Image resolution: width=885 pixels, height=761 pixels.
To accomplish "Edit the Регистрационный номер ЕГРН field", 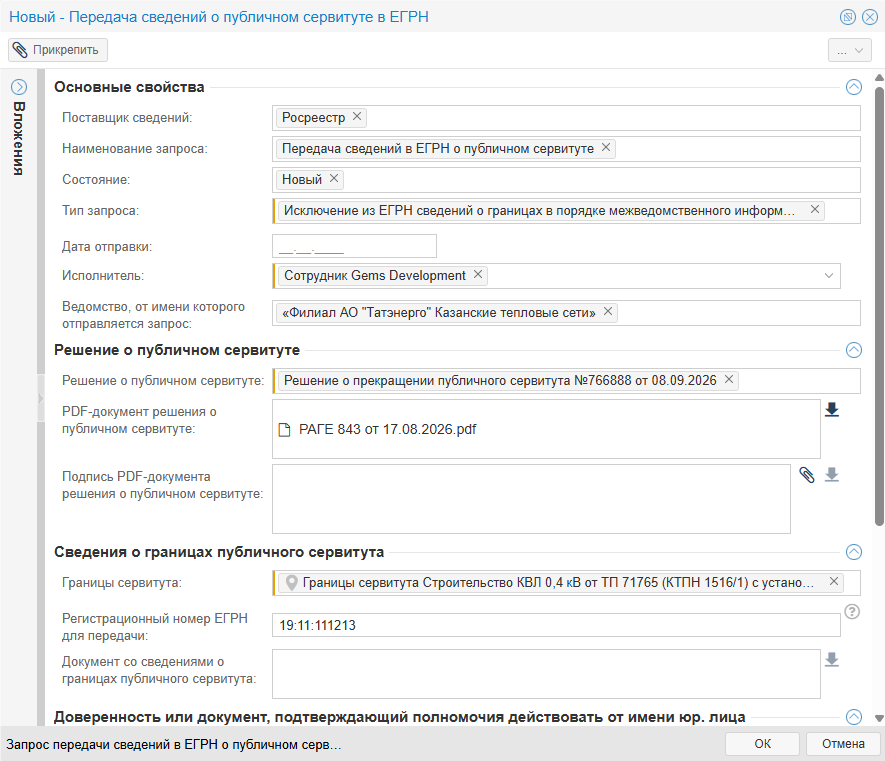I will click(556, 625).
